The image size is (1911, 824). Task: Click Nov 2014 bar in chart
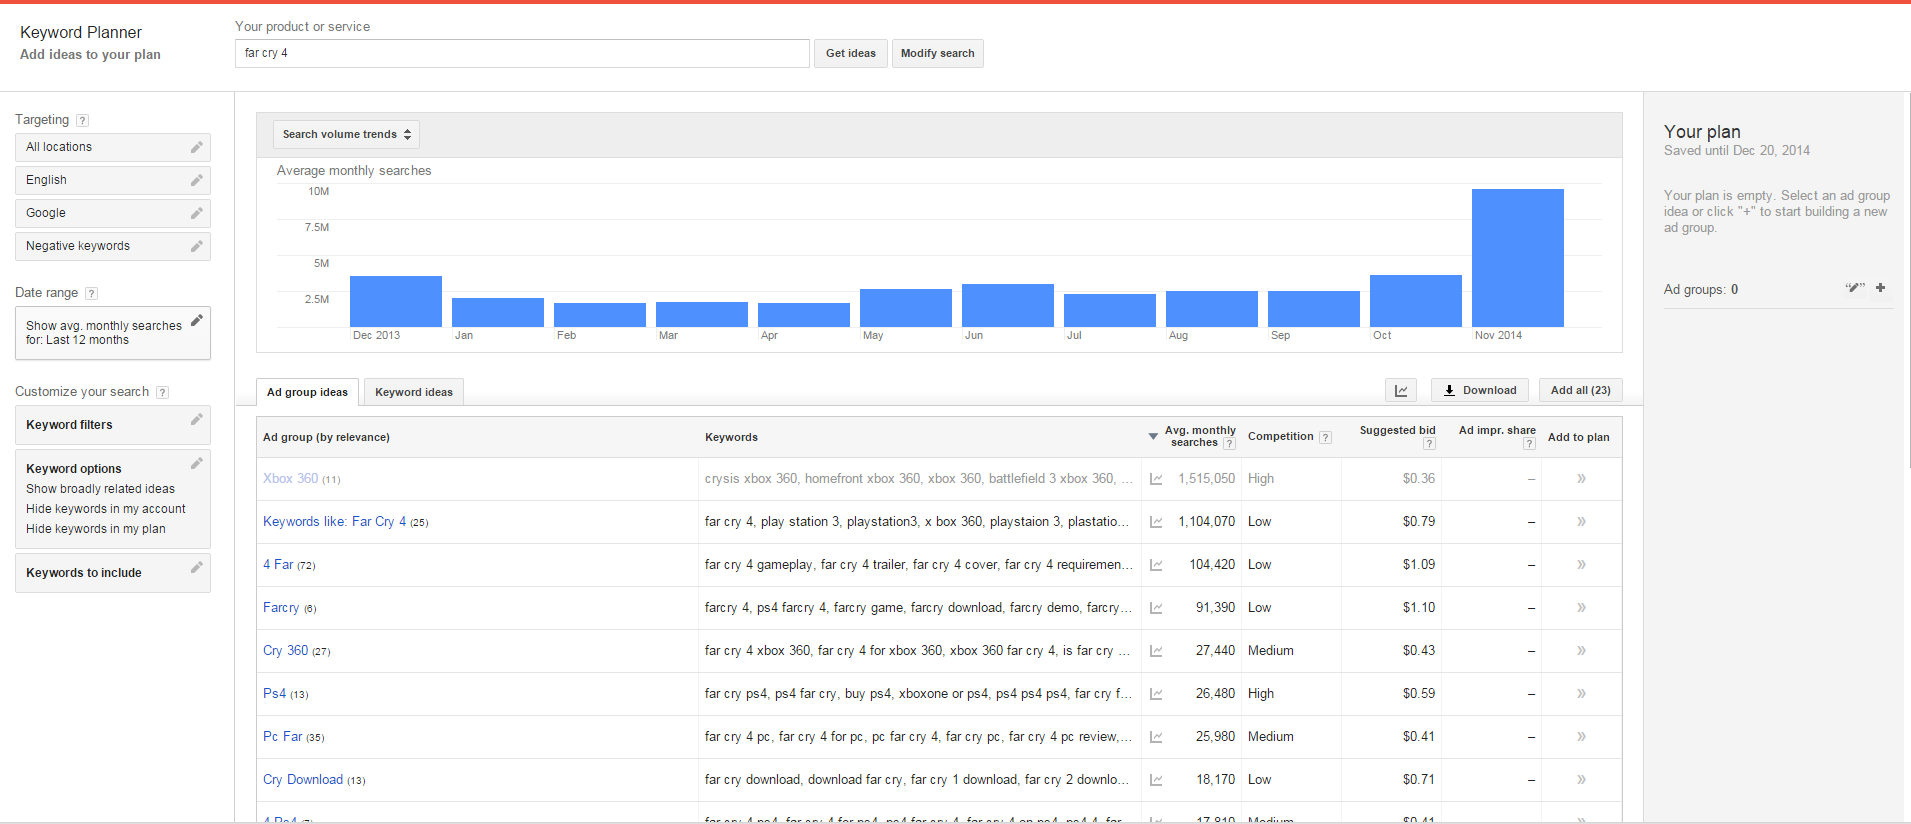click(x=1517, y=258)
